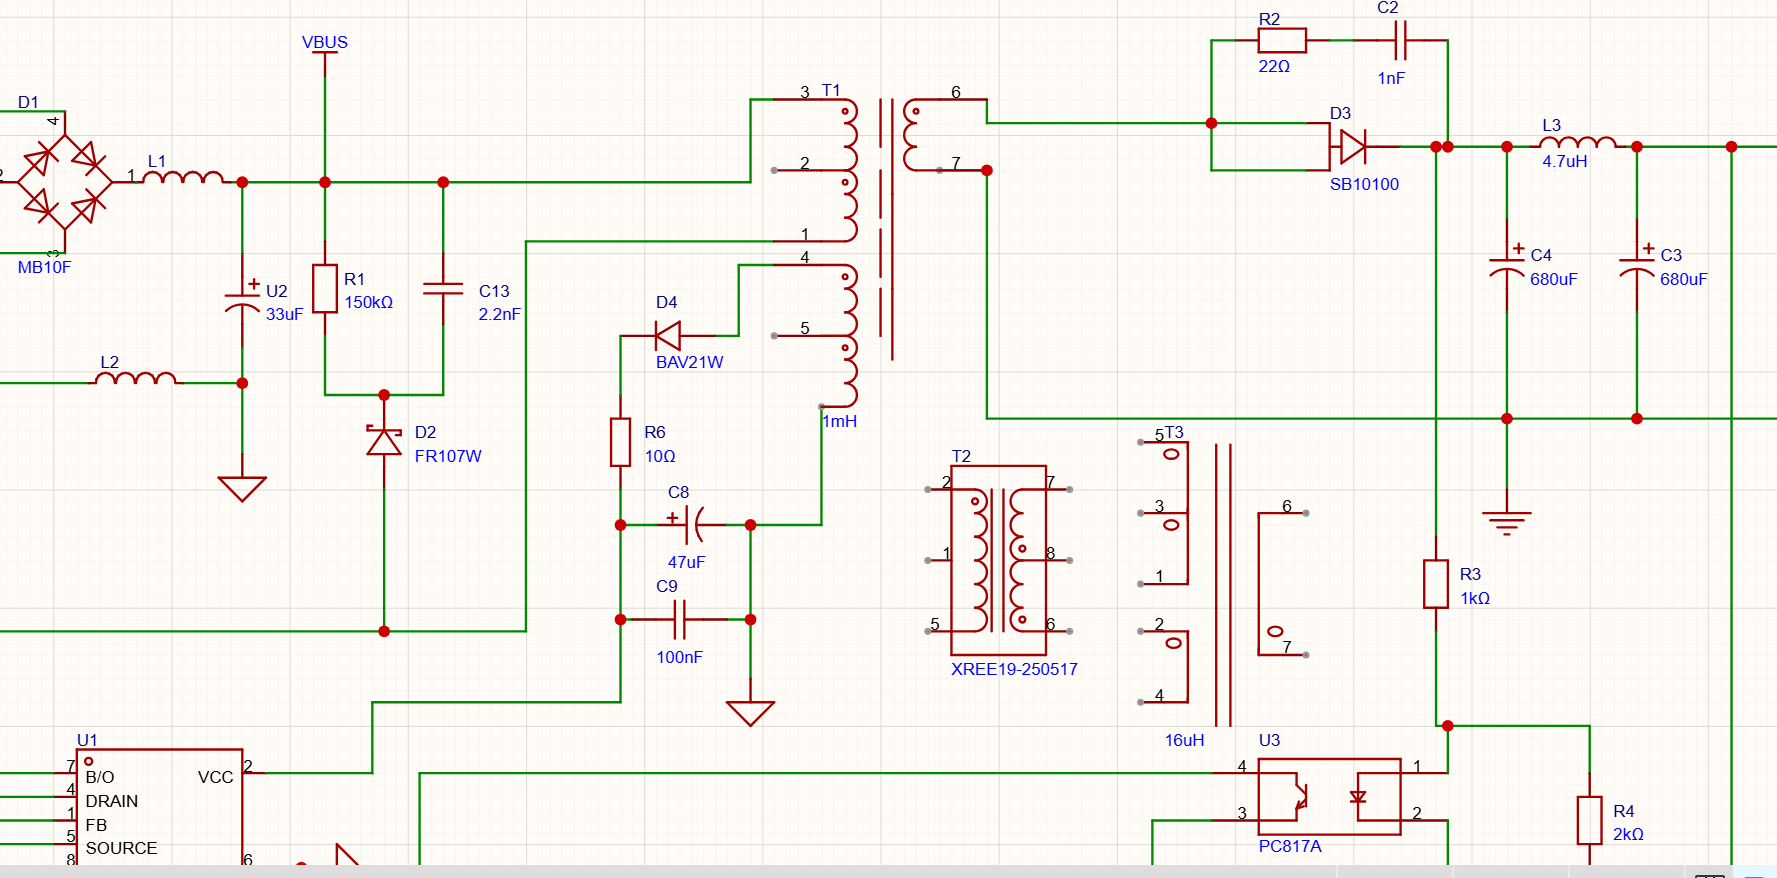The height and width of the screenshot is (878, 1777).
Task: Click the L3 4.7uH inductor symbol
Action: (1577, 144)
